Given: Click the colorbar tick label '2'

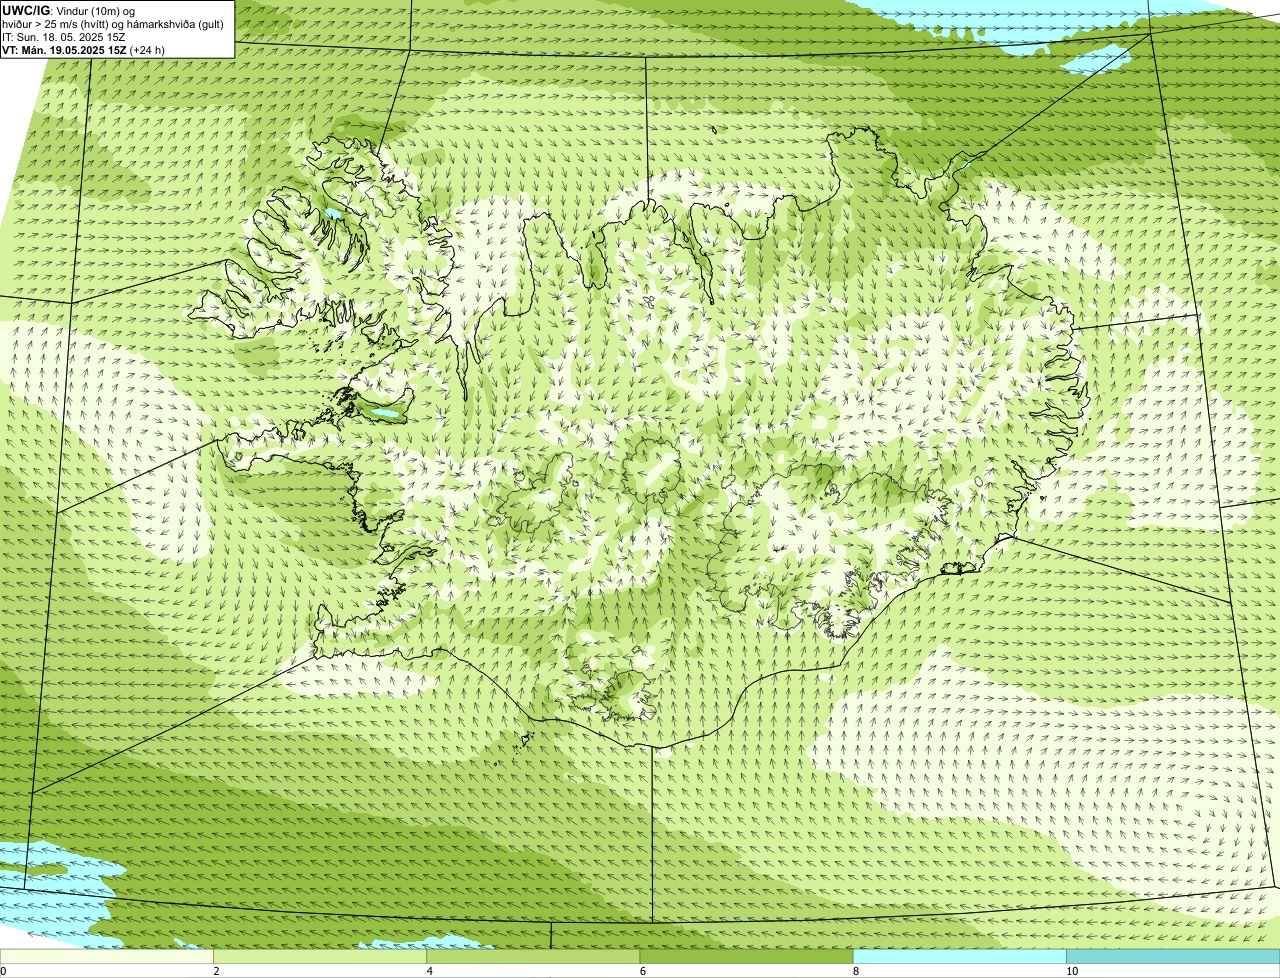Looking at the screenshot, I should click(216, 971).
